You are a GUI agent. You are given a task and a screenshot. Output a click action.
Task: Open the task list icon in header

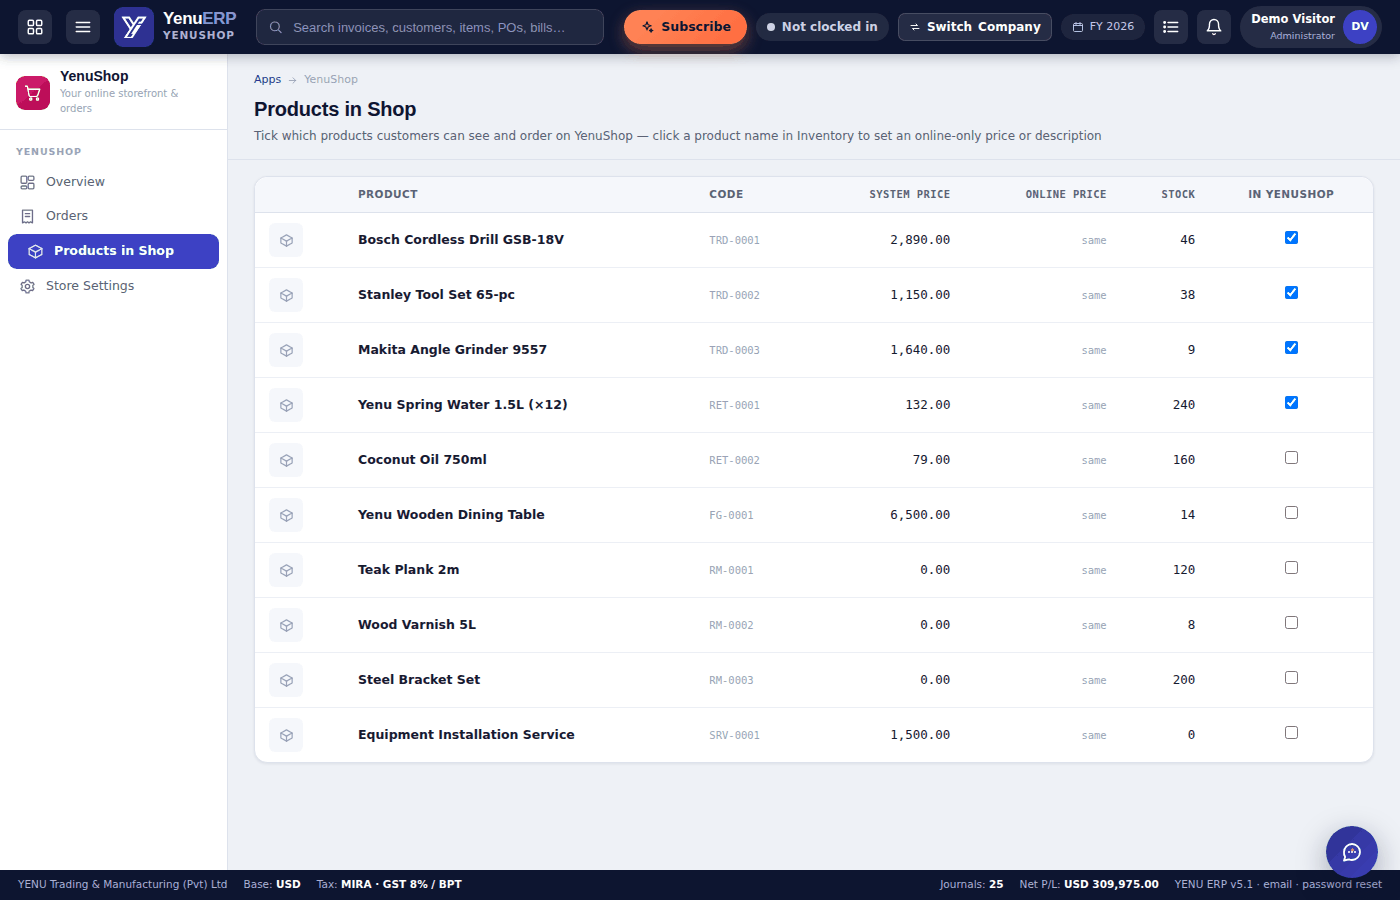pos(1171,27)
